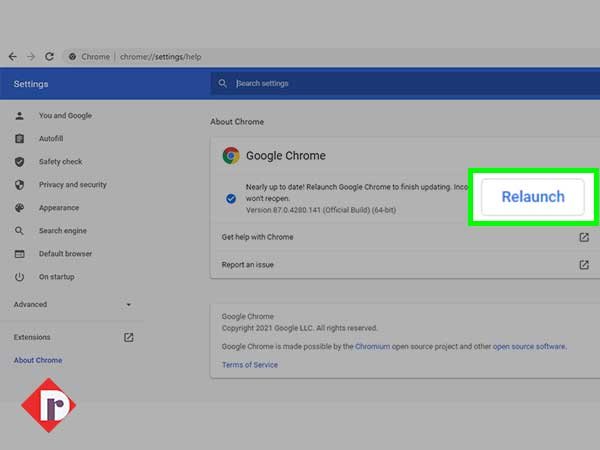The width and height of the screenshot is (600, 450).
Task: Open Report an issue
Action: point(248,265)
